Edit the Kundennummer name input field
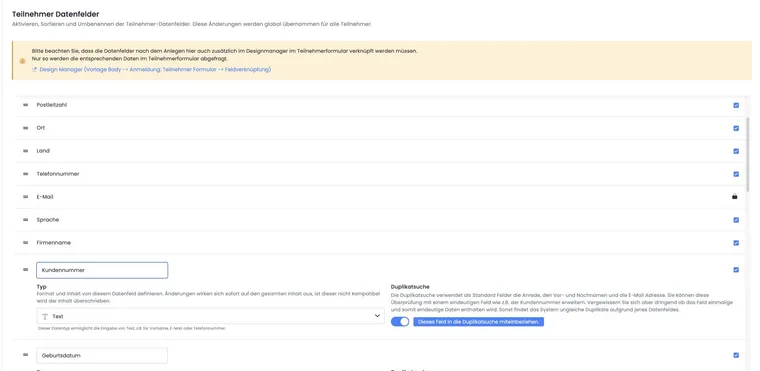The width and height of the screenshot is (760, 371). point(102,270)
